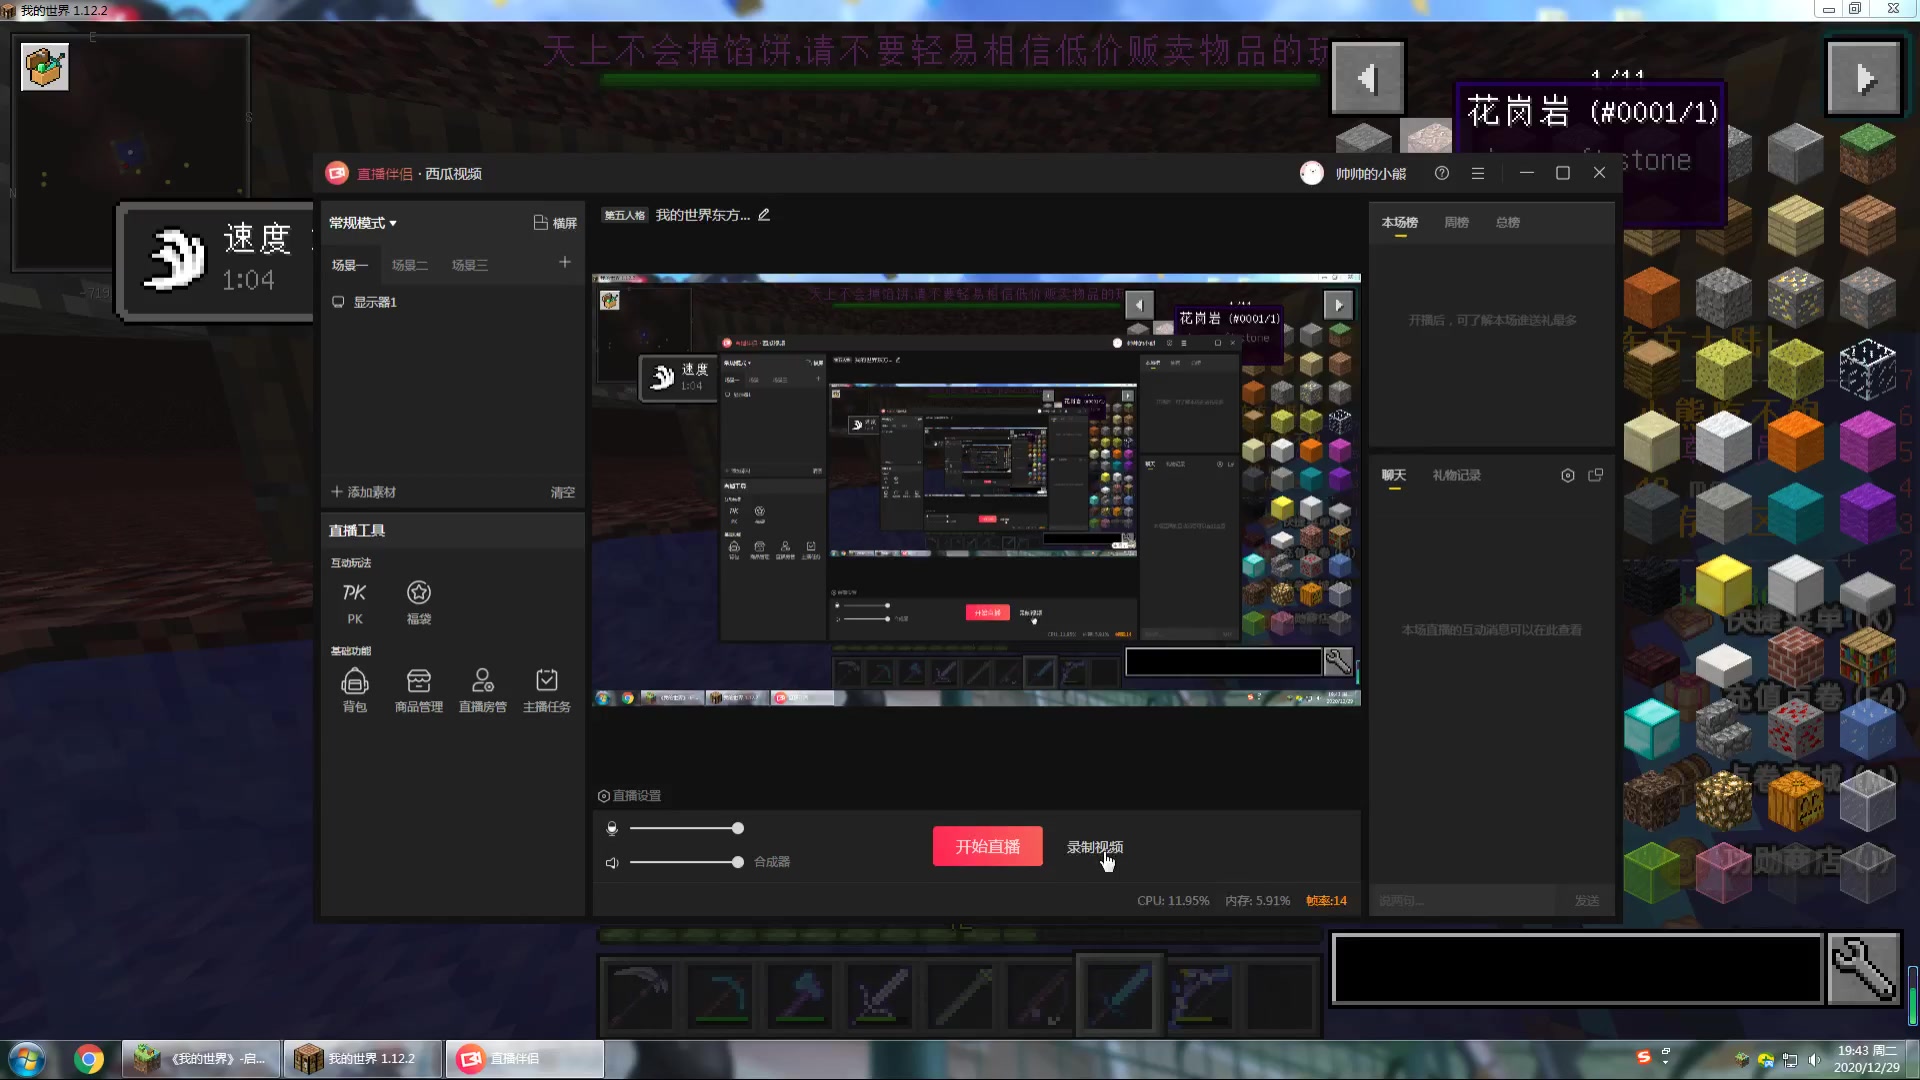Viewport: 1920px width, 1080px height.
Task: Select the 聊天 chat tab
Action: [1394, 475]
